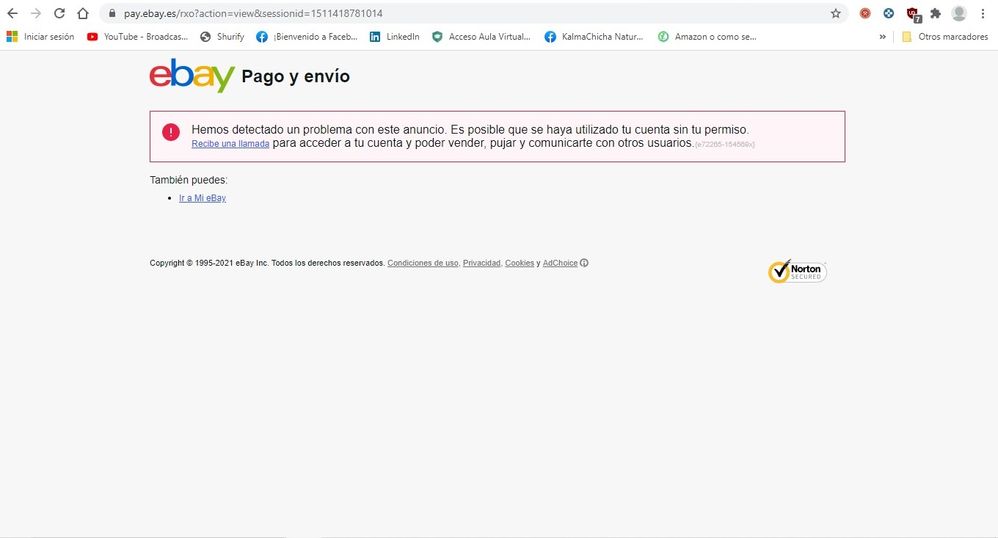The image size is (998, 538).
Task: Open the Shurify bookmark
Action: coord(222,37)
